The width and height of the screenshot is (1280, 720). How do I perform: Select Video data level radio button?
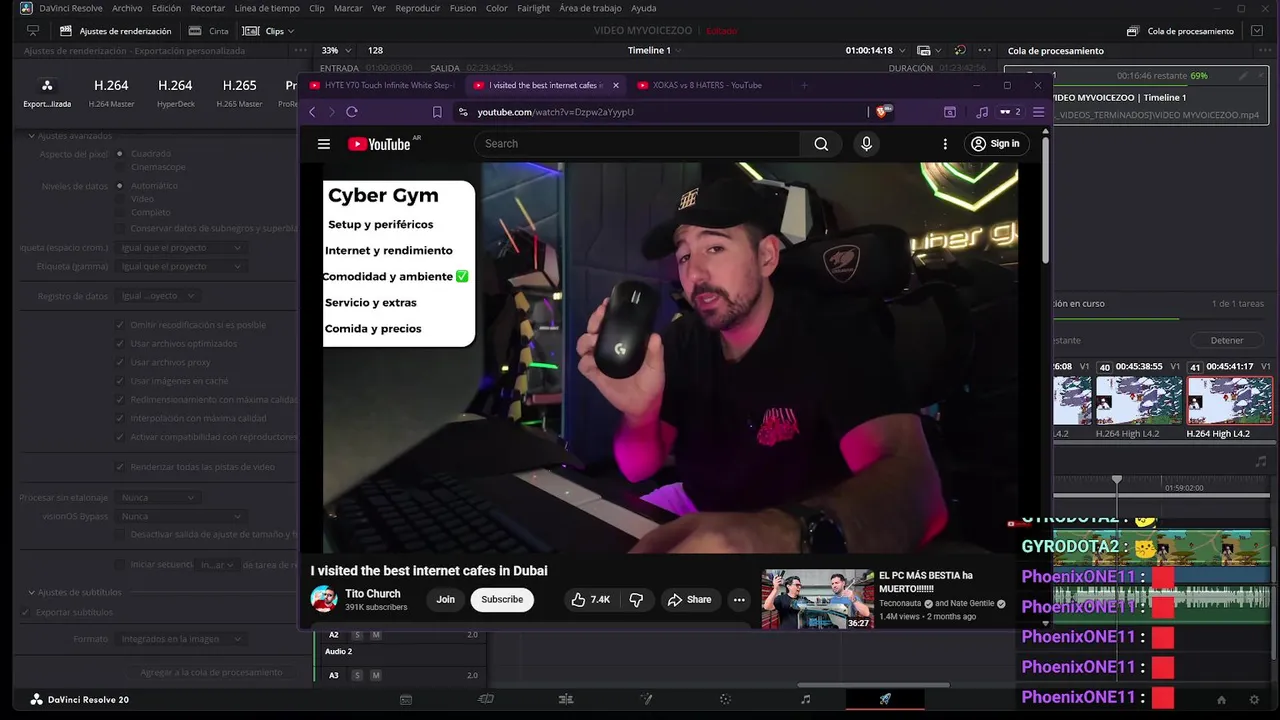120,199
